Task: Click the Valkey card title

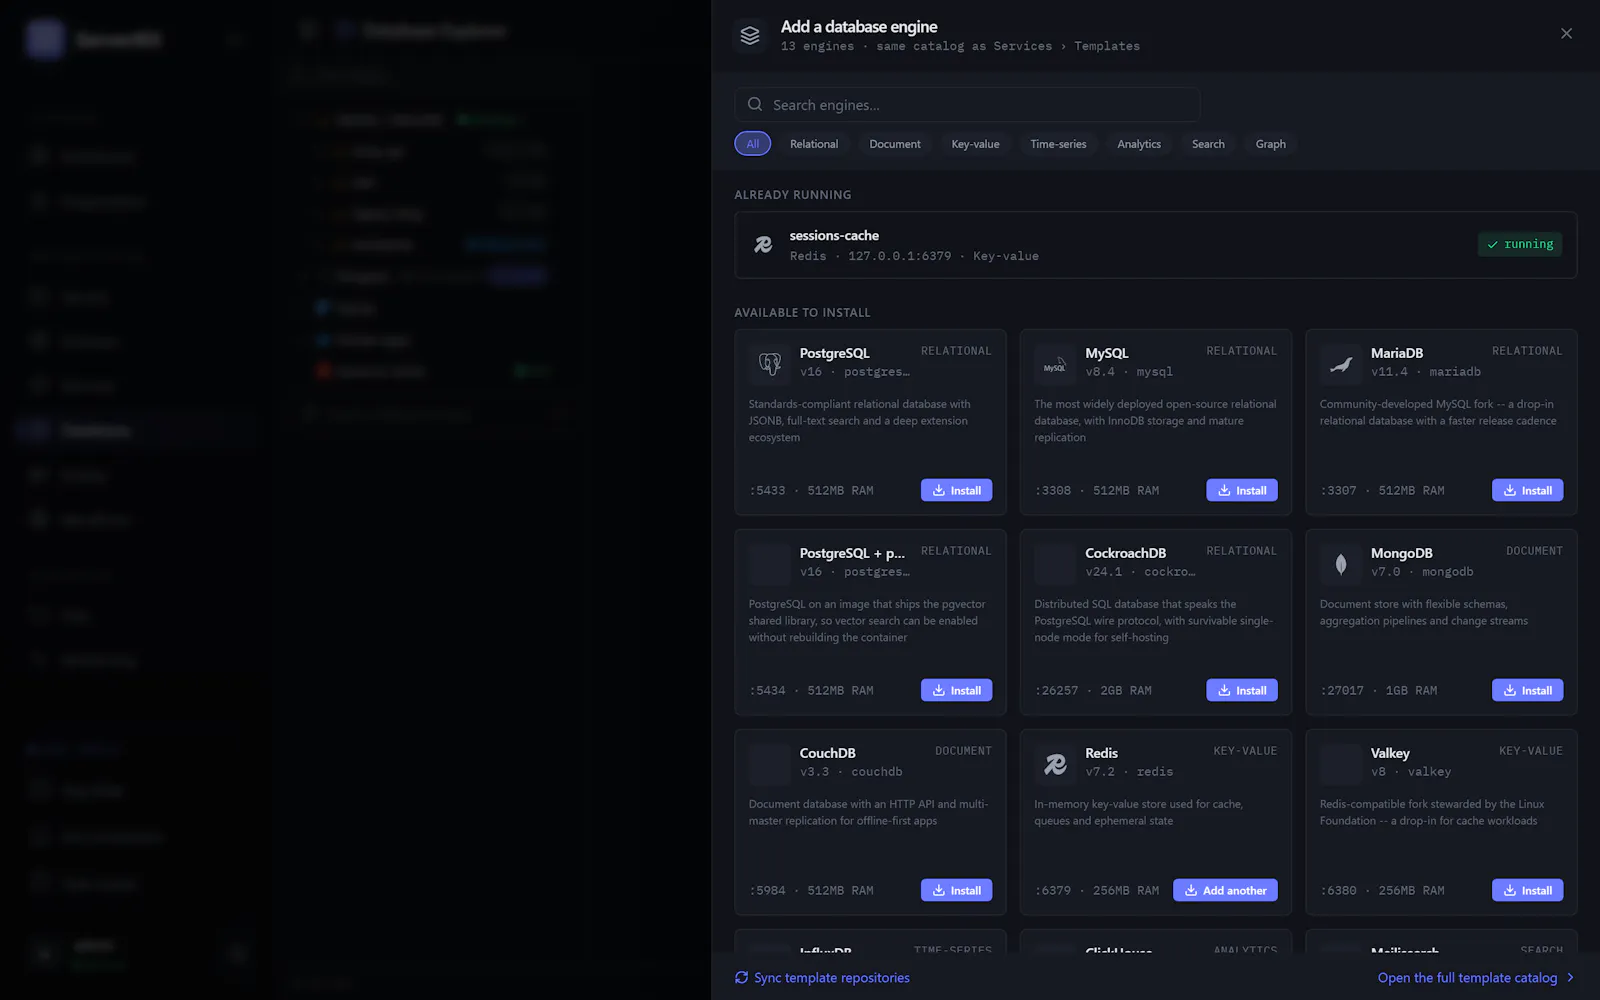Action: pos(1390,753)
